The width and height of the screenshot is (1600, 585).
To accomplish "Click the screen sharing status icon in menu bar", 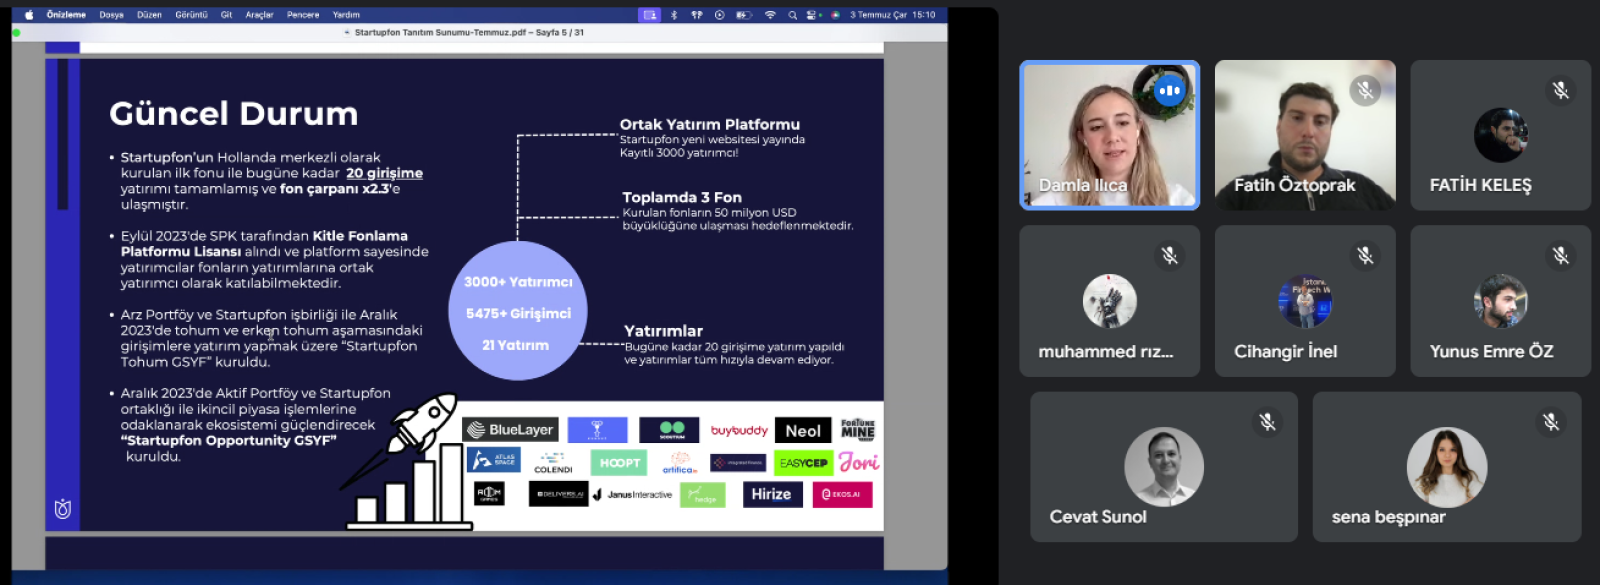I will coord(650,15).
